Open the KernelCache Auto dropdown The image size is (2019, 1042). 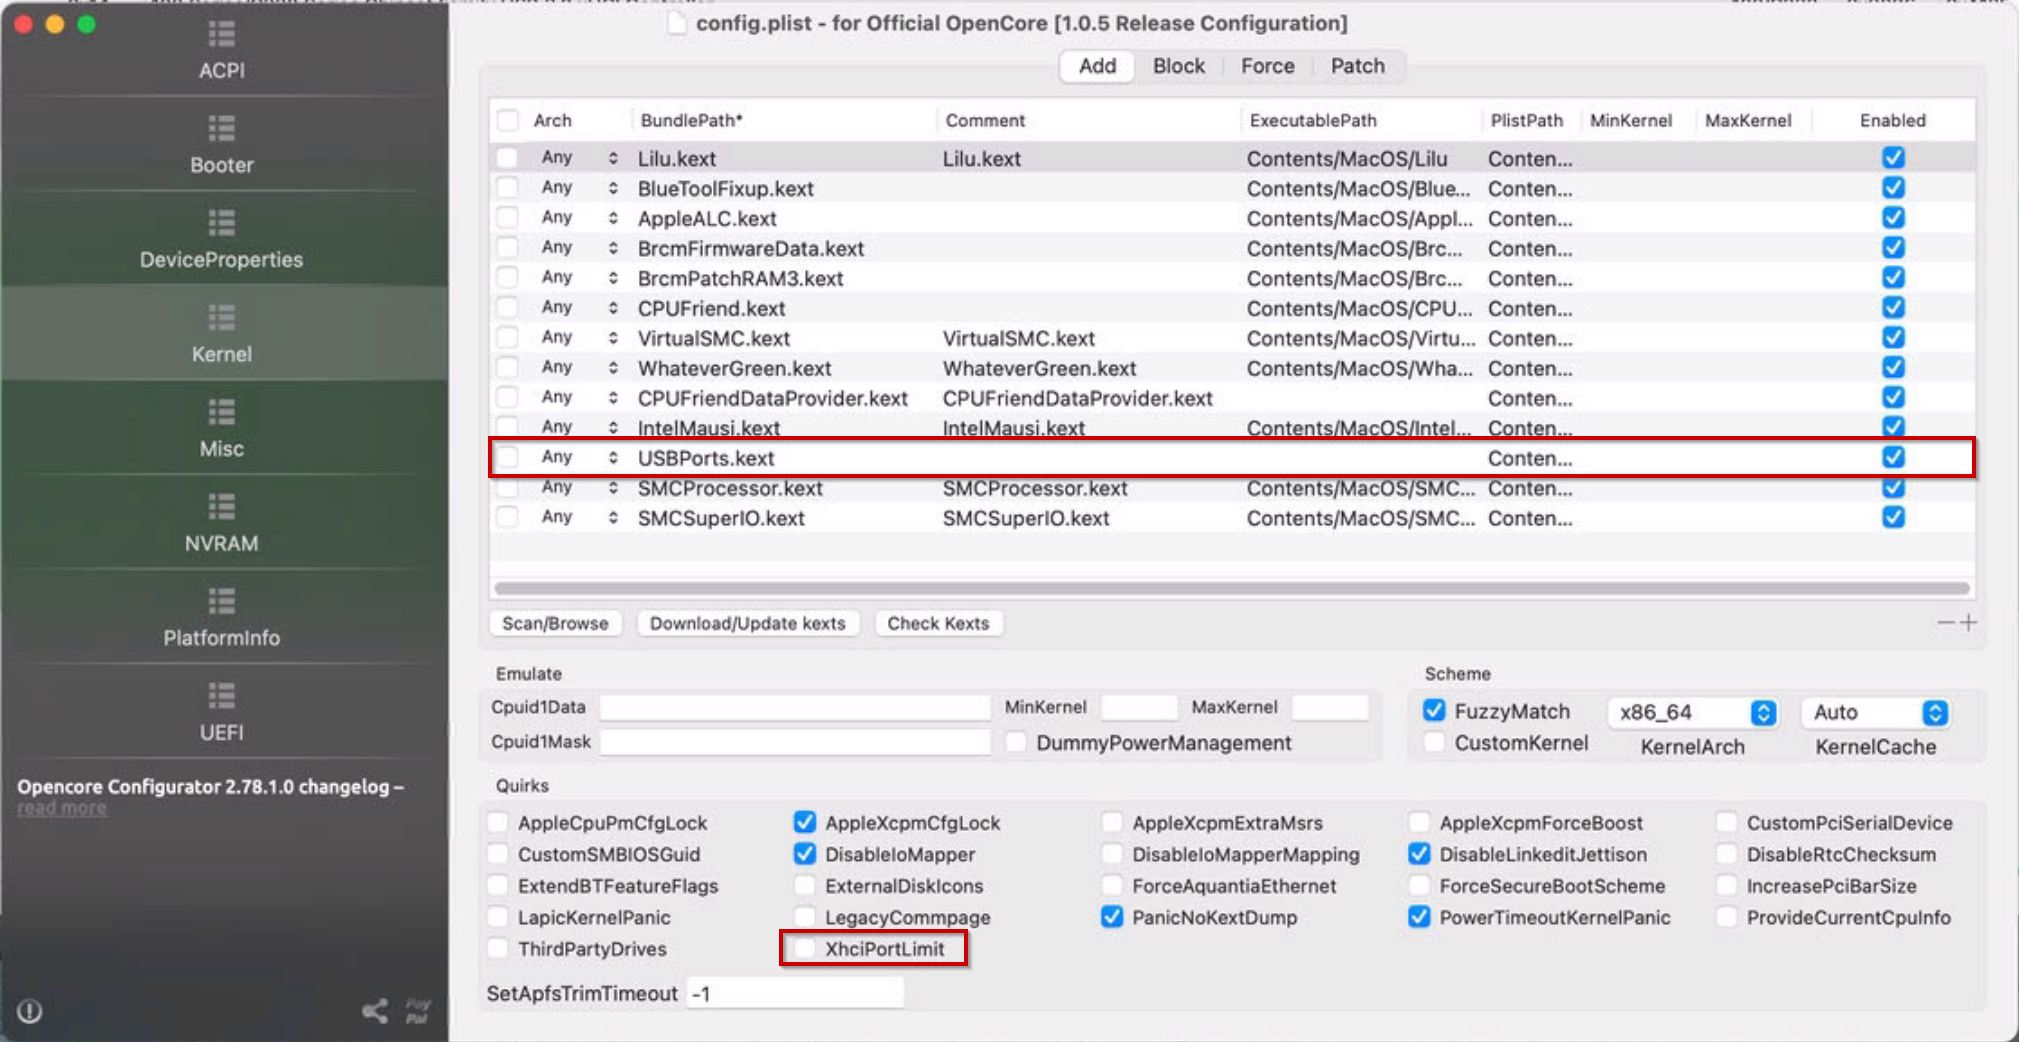tap(1934, 712)
